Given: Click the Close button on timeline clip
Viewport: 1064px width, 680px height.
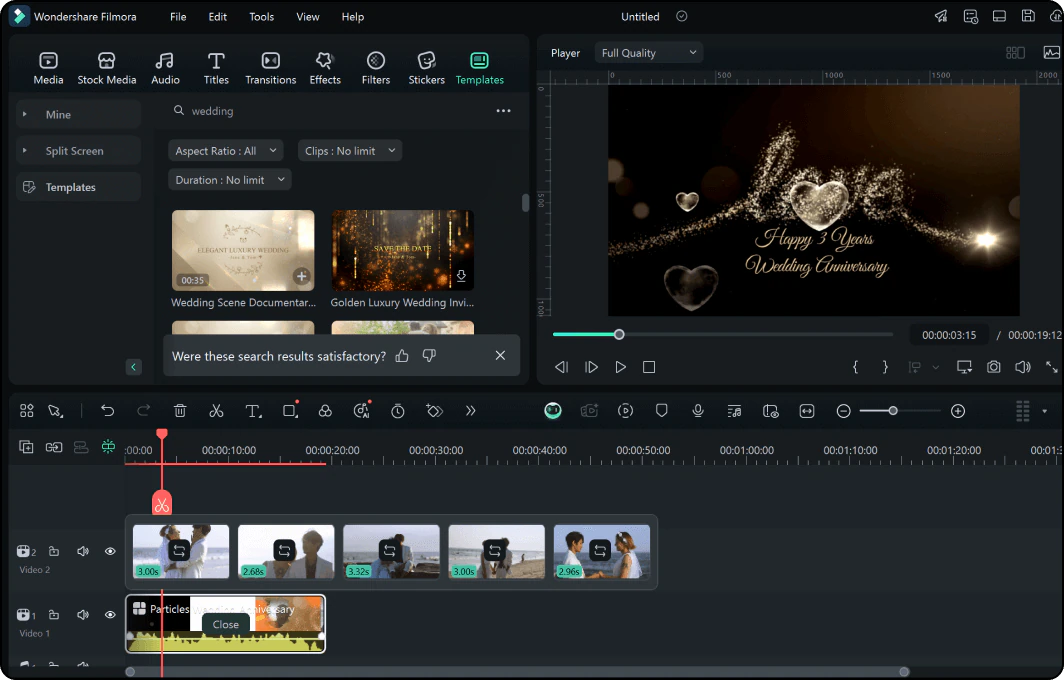Looking at the screenshot, I should [226, 624].
